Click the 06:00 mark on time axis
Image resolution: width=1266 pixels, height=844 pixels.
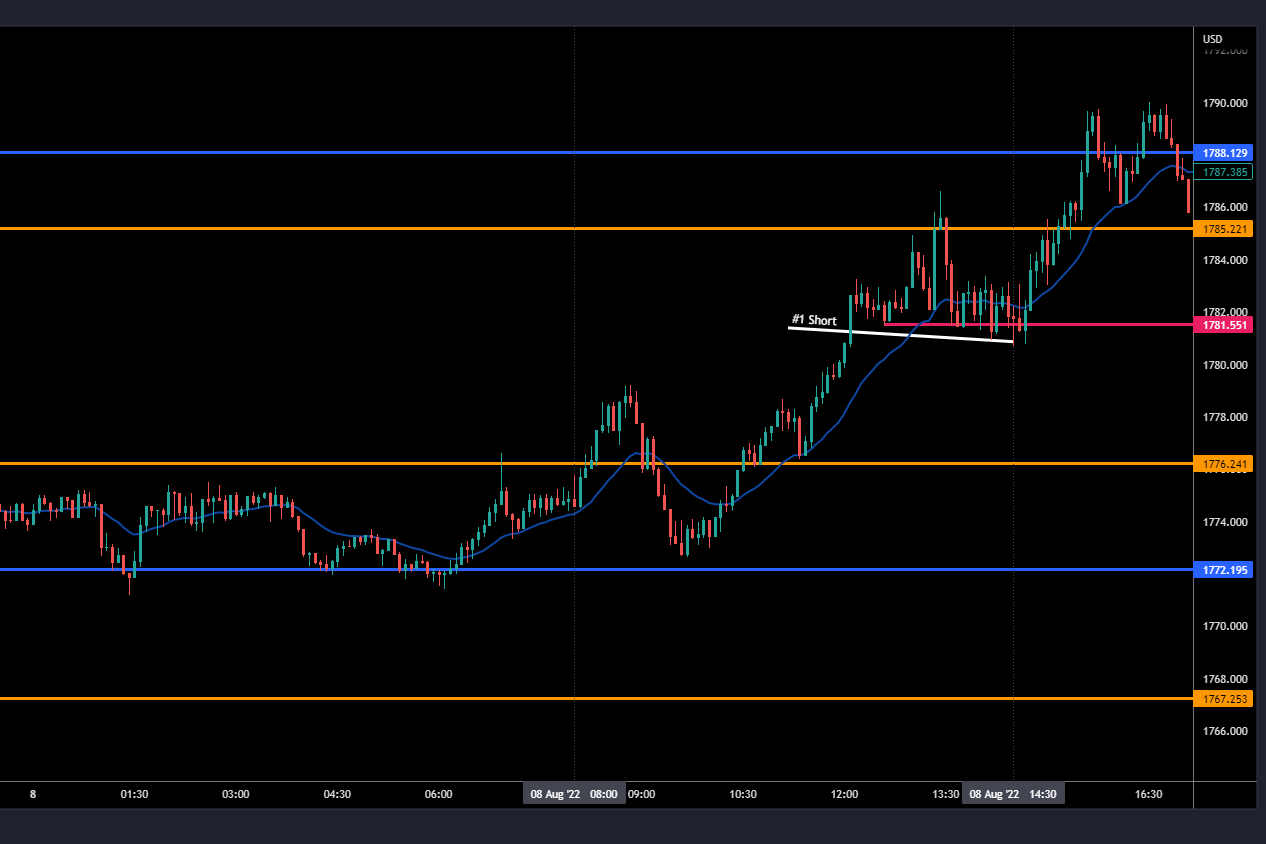point(438,794)
